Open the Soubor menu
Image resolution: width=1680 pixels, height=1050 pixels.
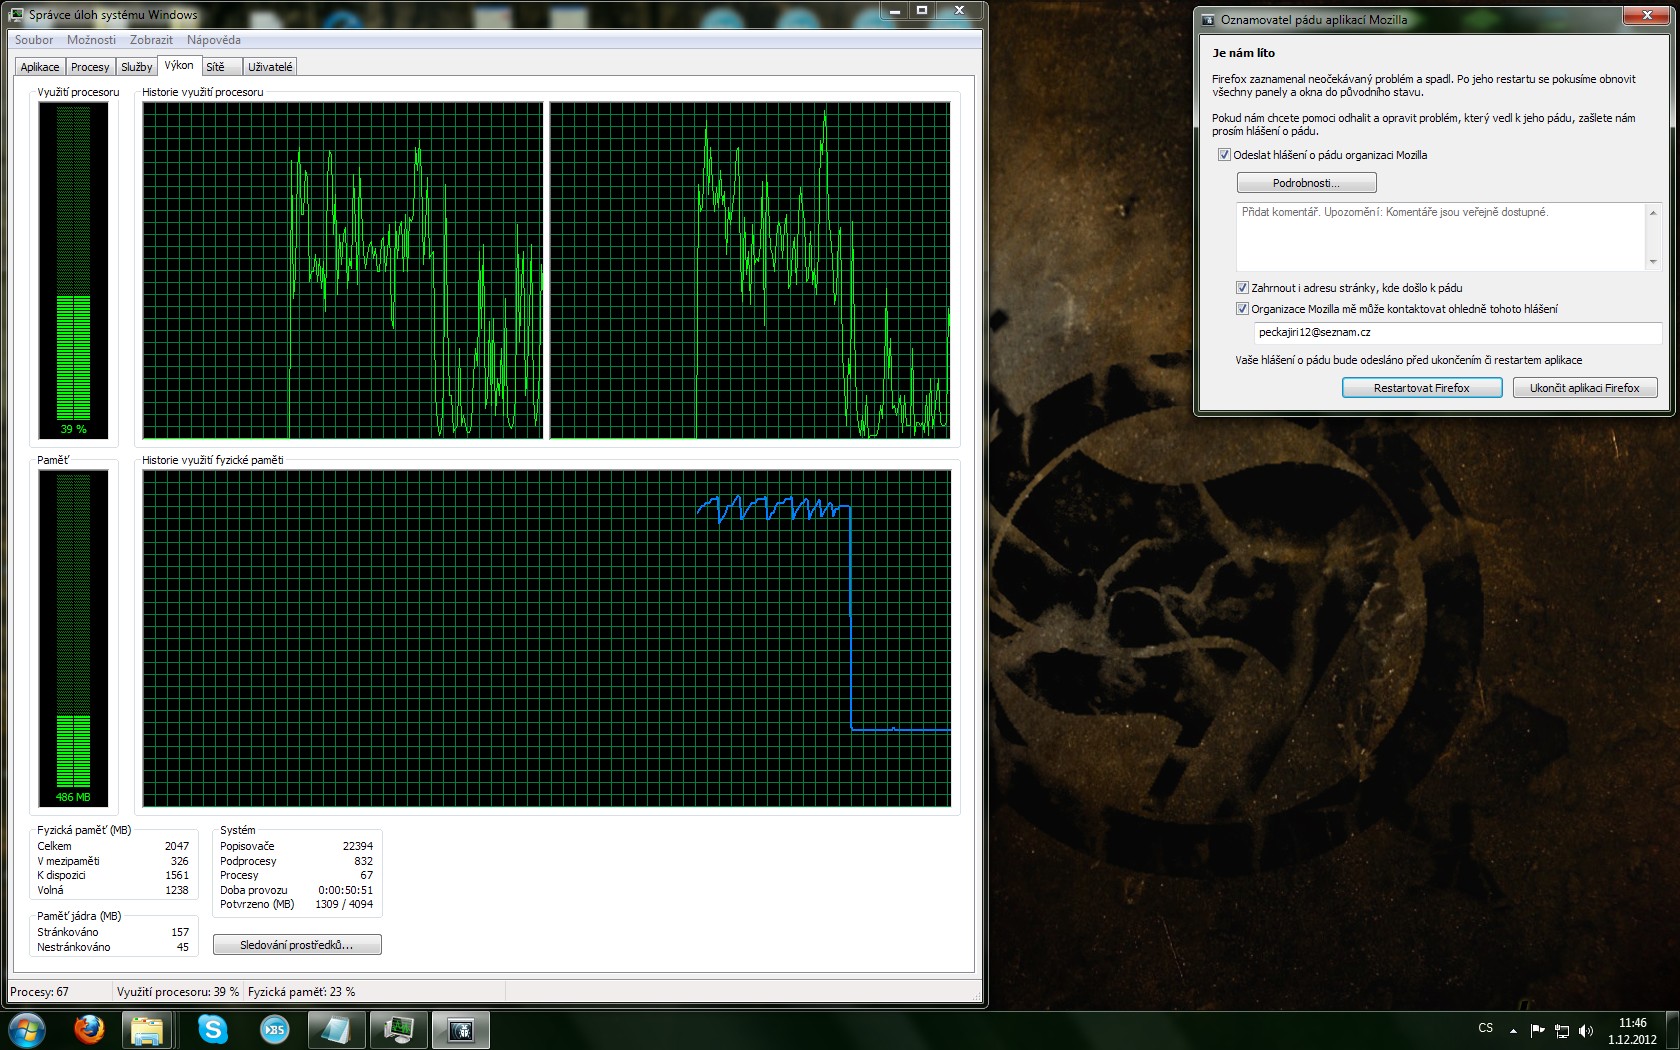pyautogui.click(x=34, y=40)
